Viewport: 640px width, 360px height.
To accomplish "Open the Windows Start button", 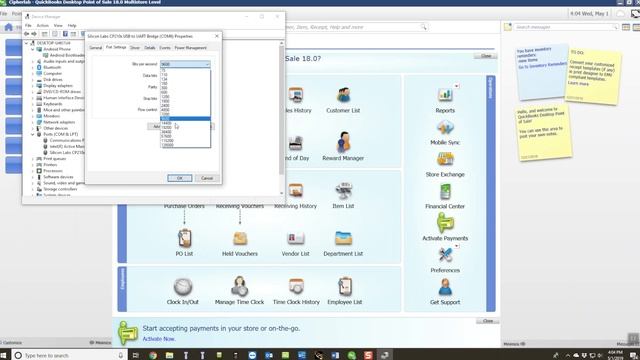I will coord(4,355).
